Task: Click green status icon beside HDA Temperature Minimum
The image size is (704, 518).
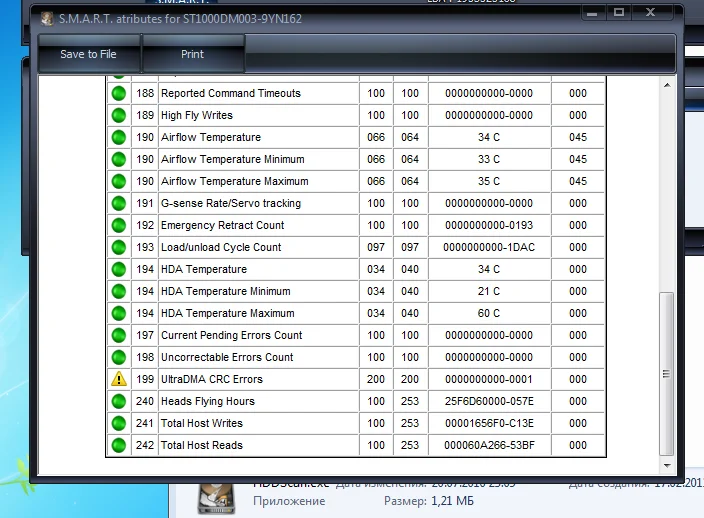Action: pyautogui.click(x=119, y=291)
